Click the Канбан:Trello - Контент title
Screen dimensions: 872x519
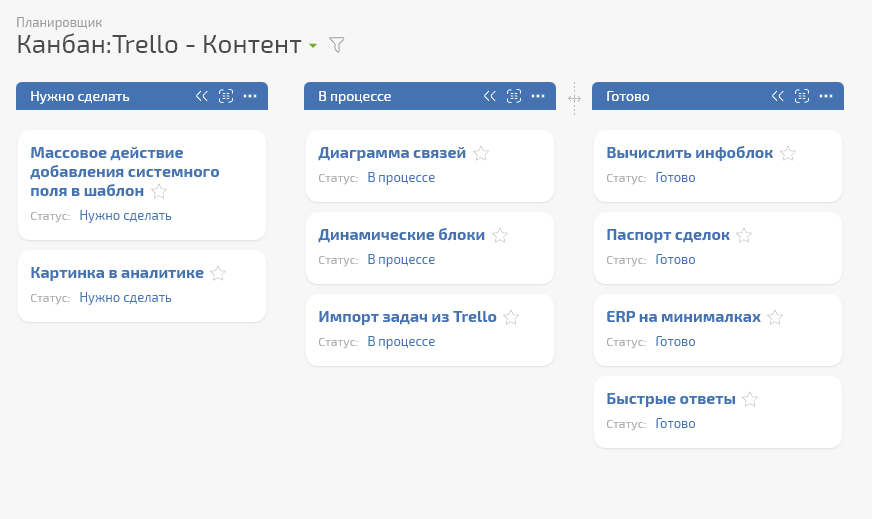pyautogui.click(x=159, y=45)
